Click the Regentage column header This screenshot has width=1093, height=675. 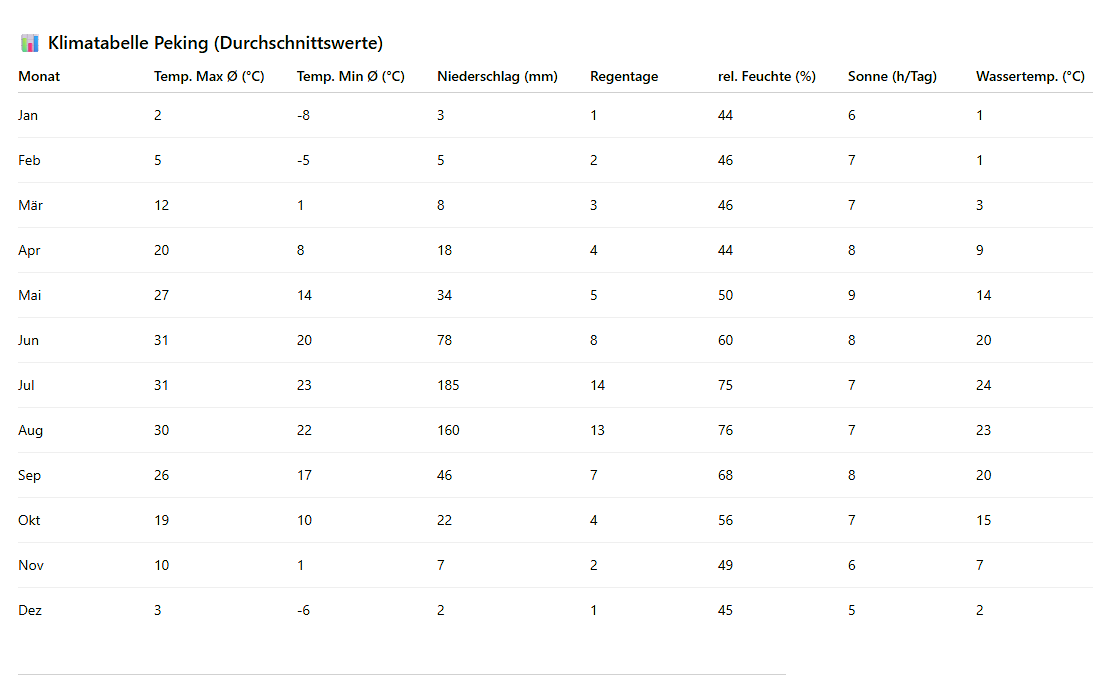(x=624, y=76)
